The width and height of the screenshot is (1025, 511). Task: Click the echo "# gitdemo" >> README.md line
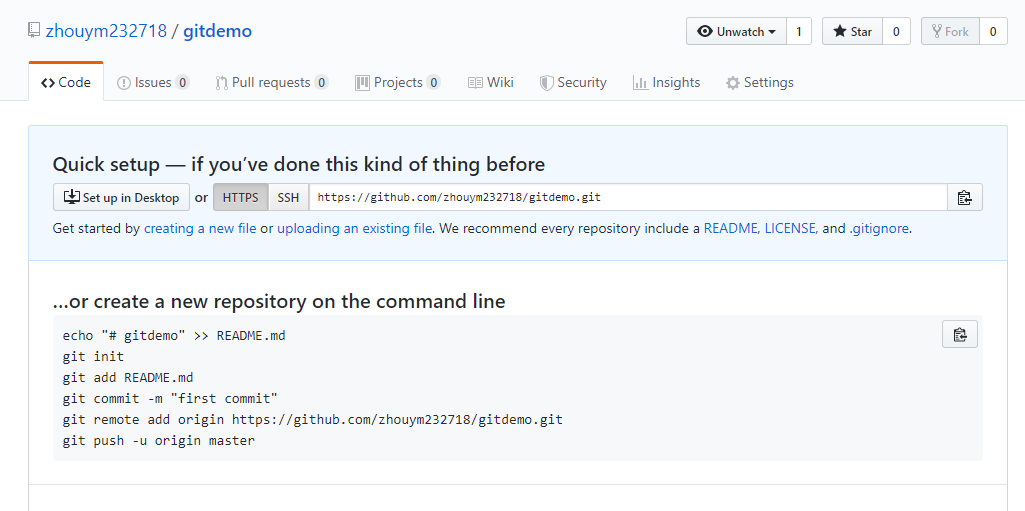174,336
